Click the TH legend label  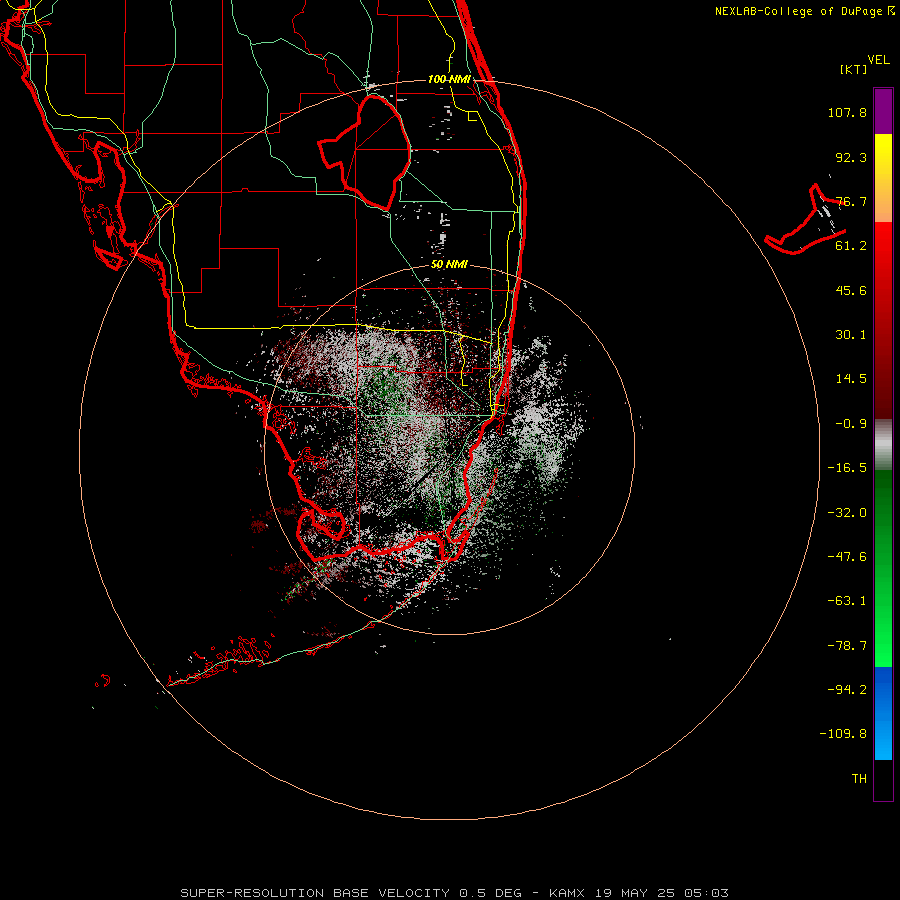[x=859, y=779]
